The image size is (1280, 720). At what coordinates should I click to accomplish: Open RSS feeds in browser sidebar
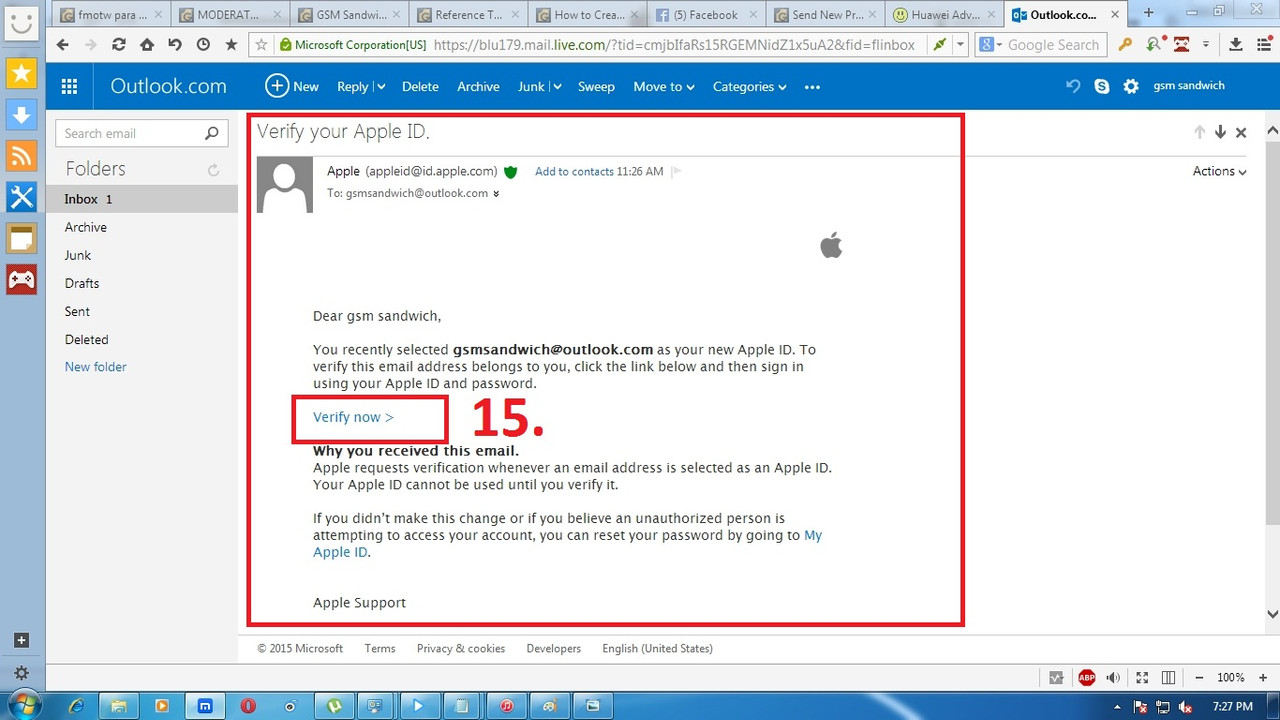pyautogui.click(x=22, y=155)
